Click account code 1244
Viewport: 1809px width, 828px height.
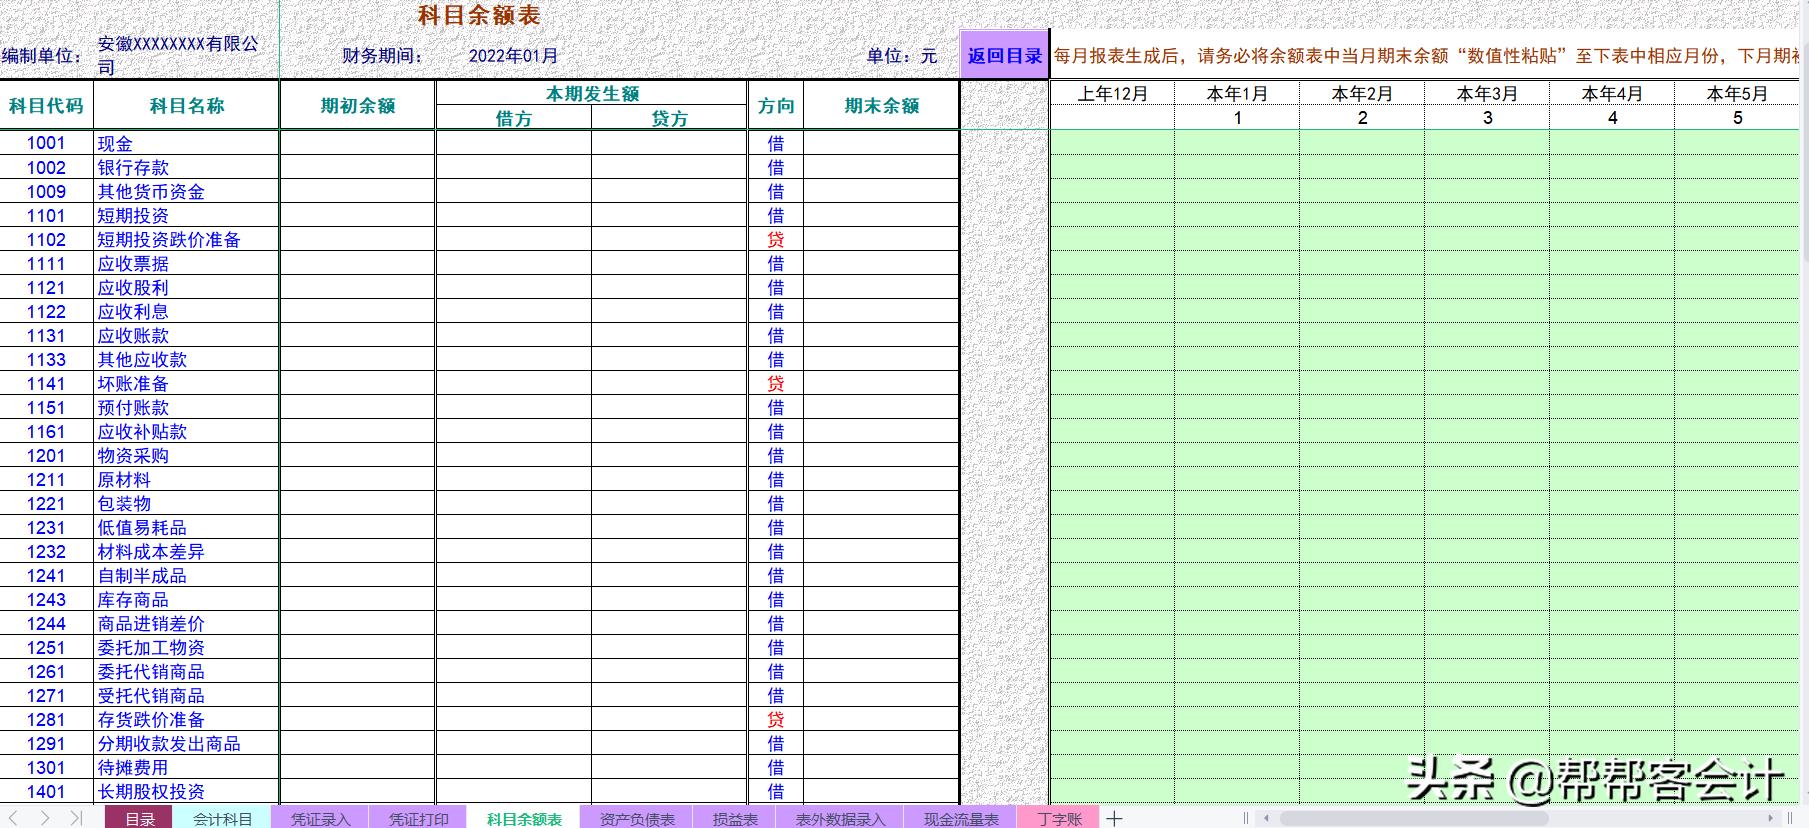[46, 623]
